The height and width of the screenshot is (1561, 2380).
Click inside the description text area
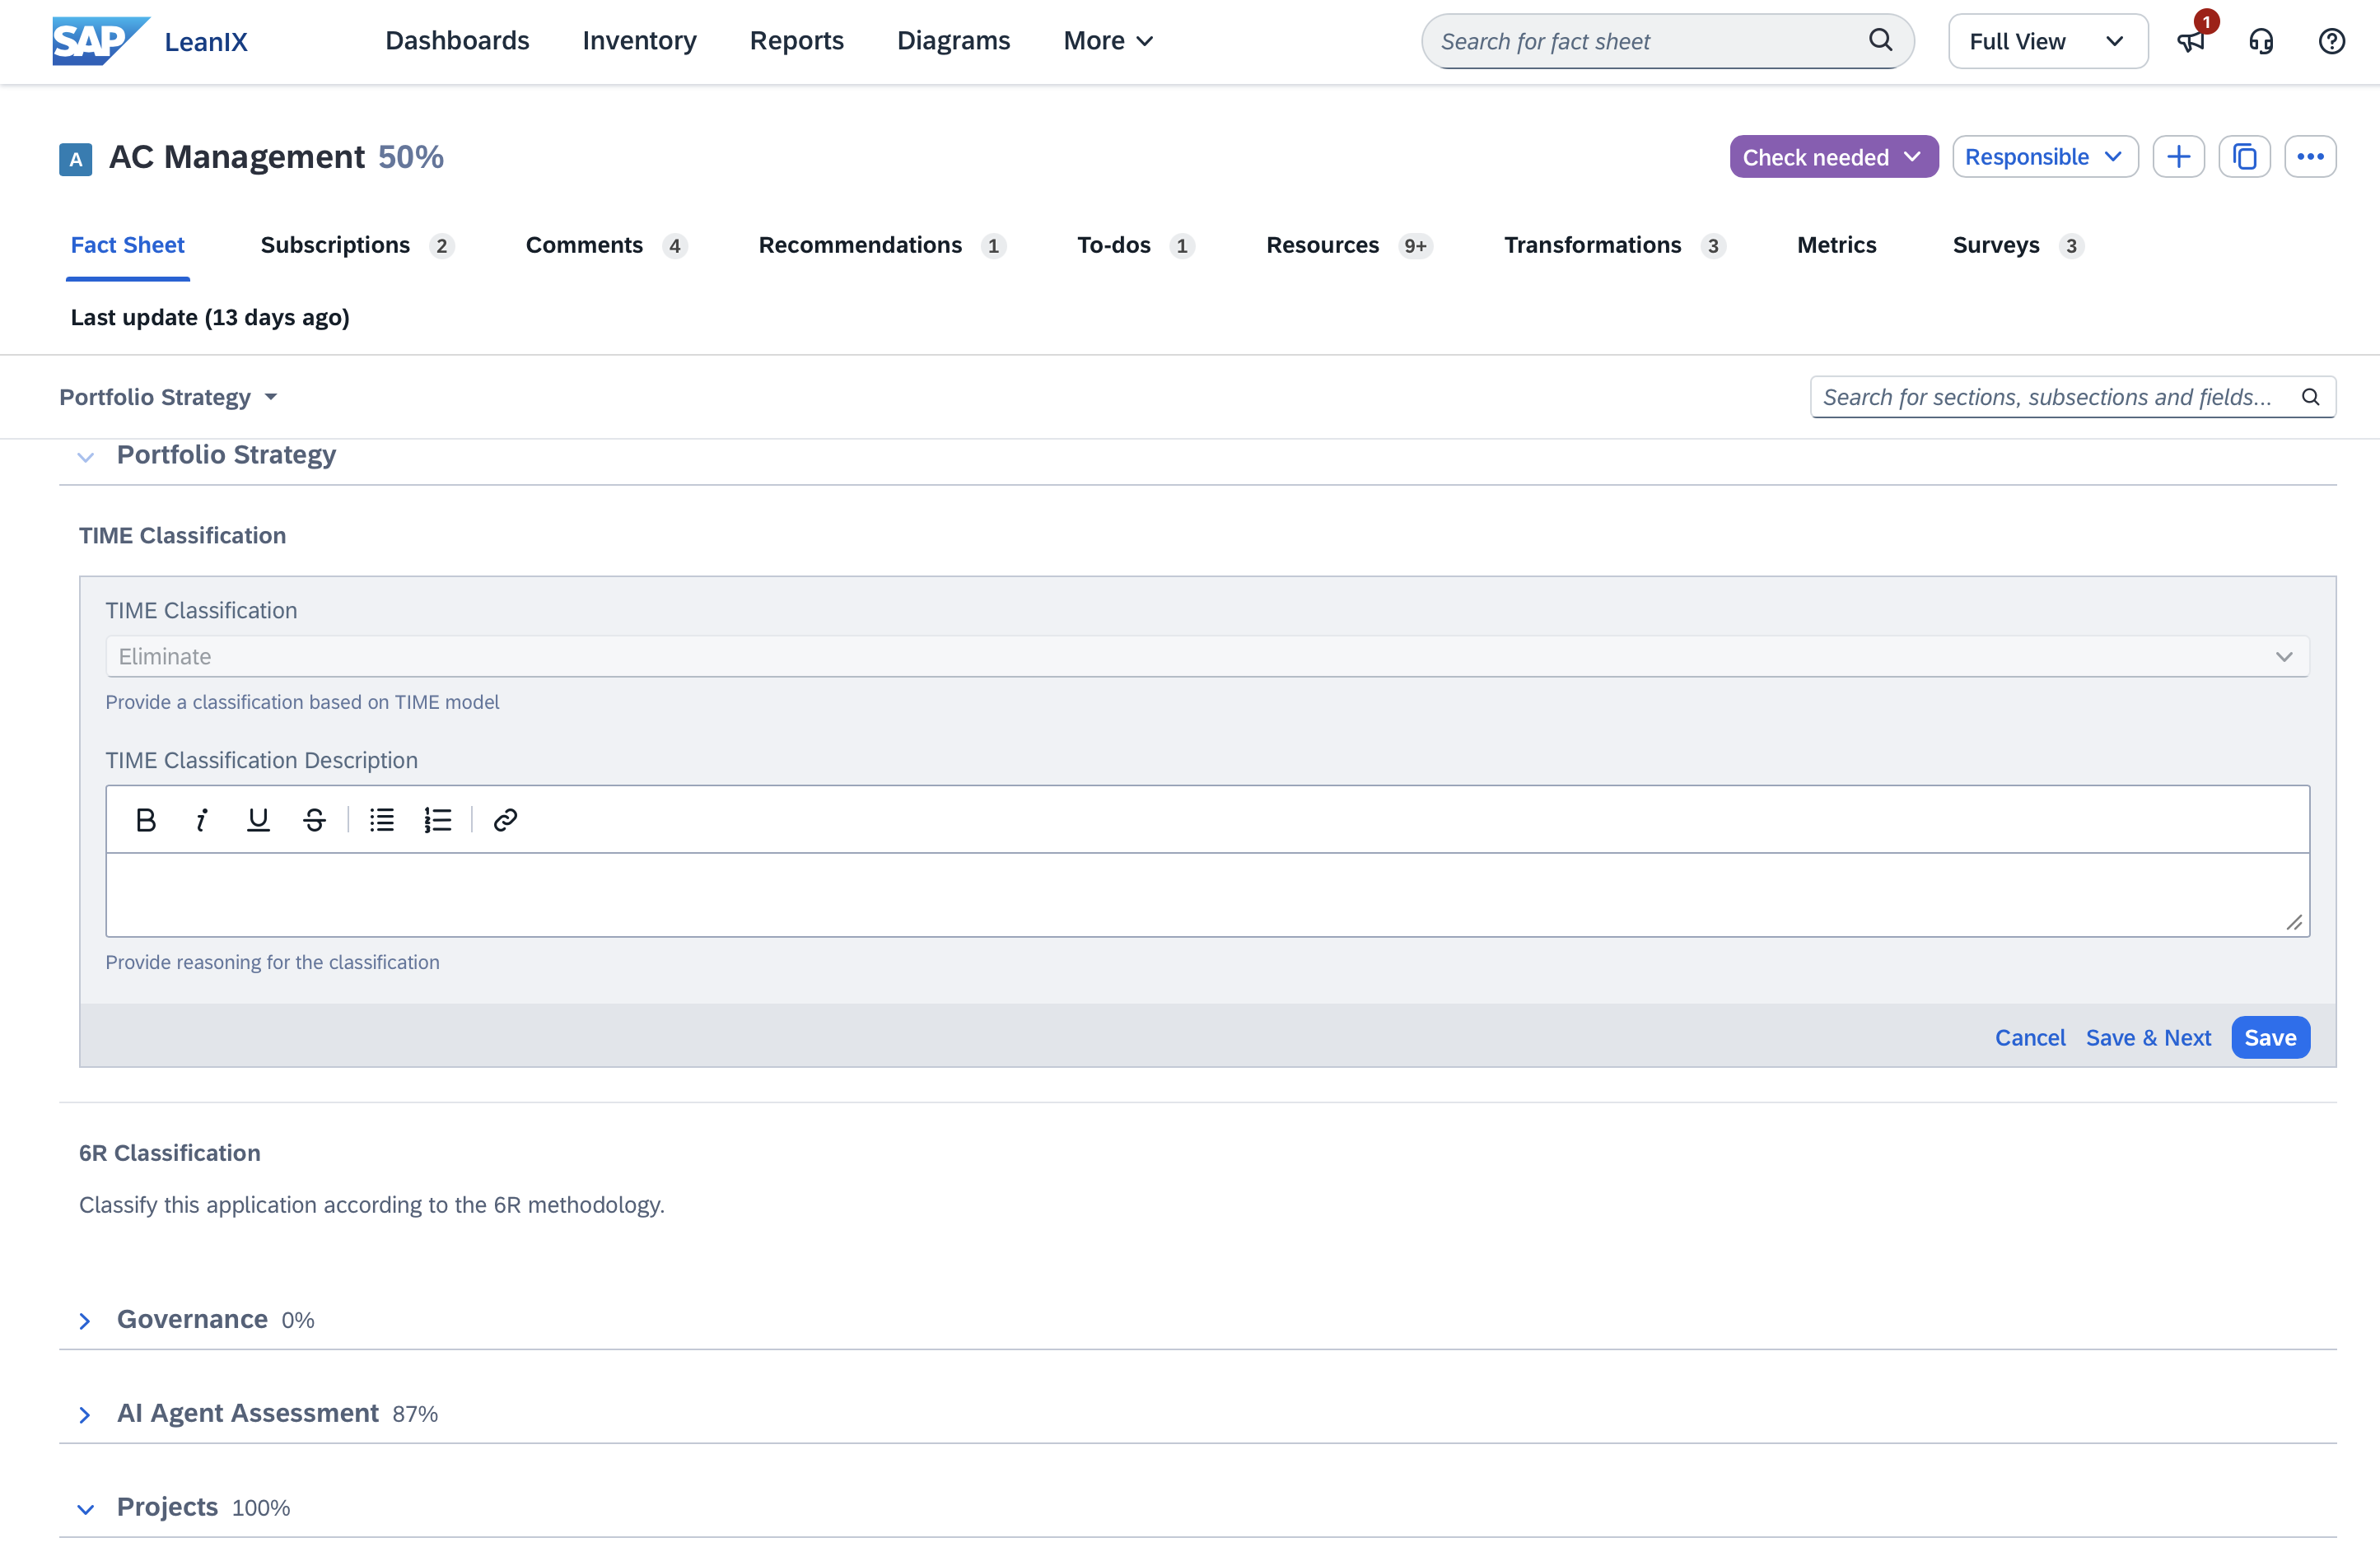coord(1207,895)
